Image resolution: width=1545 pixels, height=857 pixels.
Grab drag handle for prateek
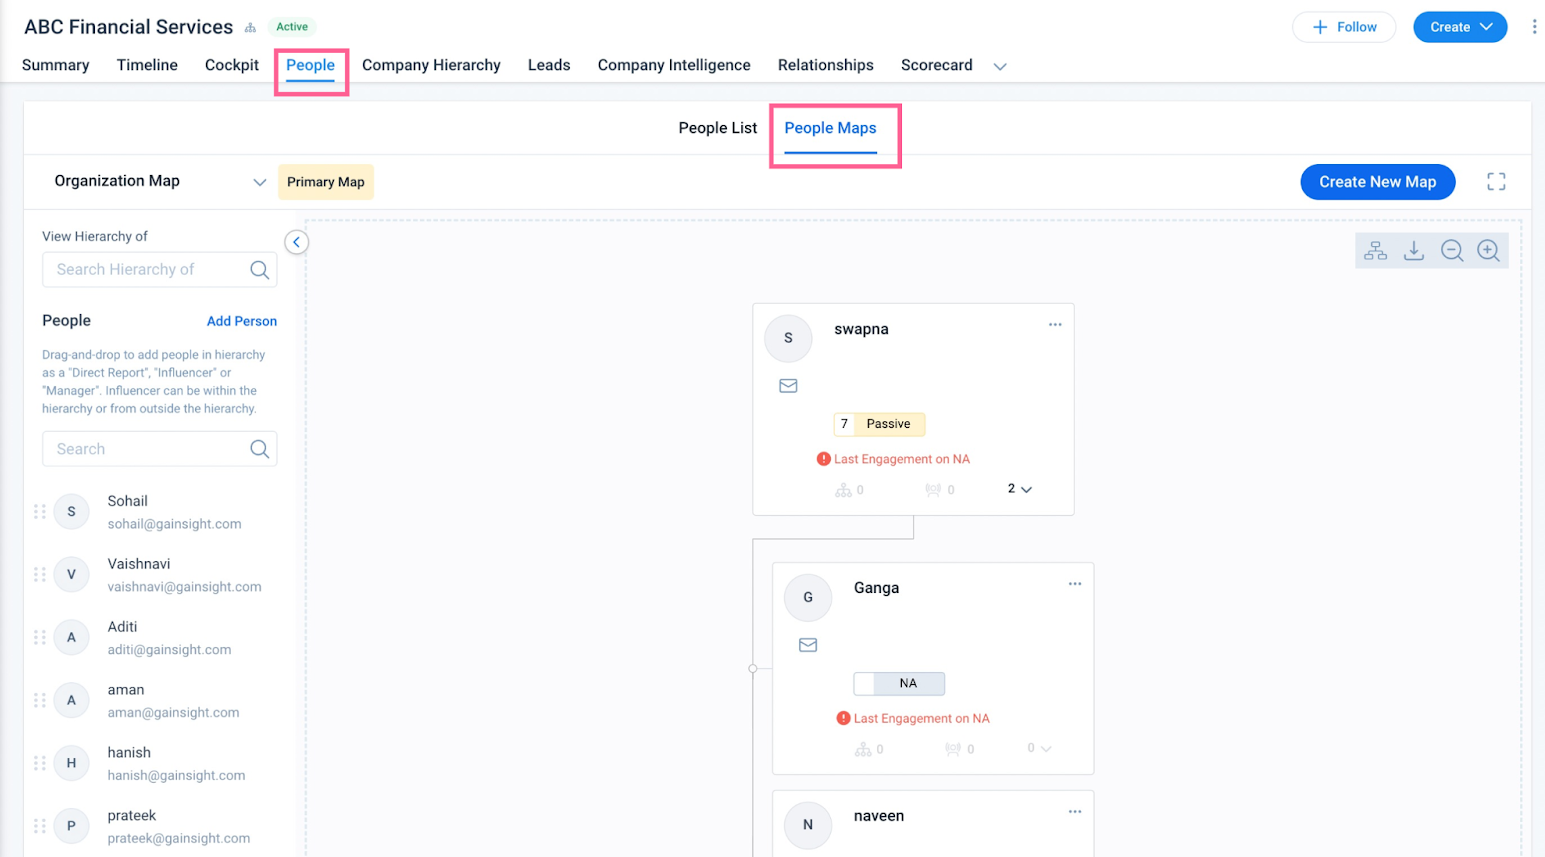[40, 826]
